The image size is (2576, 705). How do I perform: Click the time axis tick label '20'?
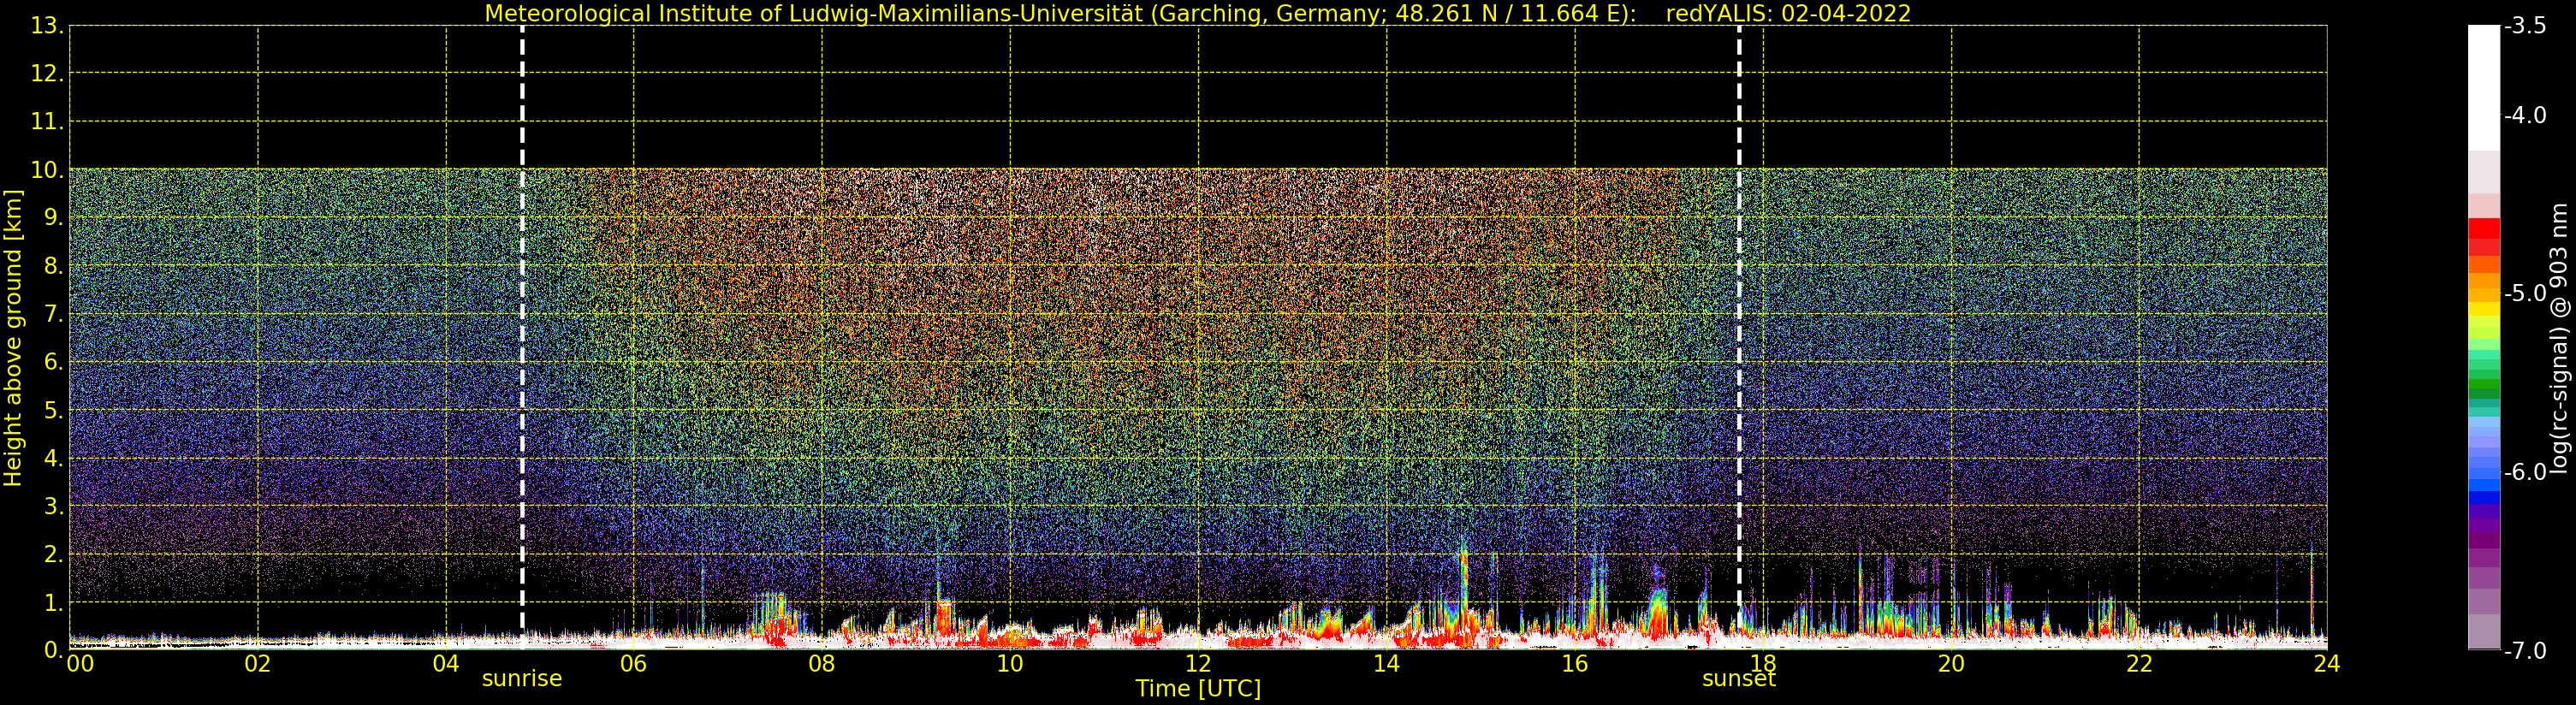pos(1951,664)
